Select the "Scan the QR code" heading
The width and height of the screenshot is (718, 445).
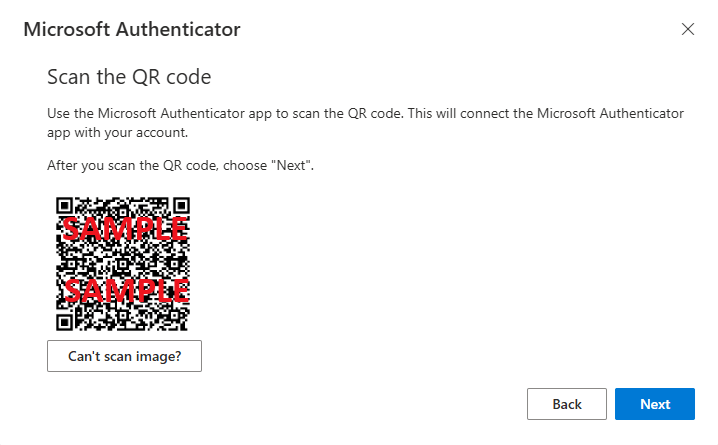click(129, 76)
